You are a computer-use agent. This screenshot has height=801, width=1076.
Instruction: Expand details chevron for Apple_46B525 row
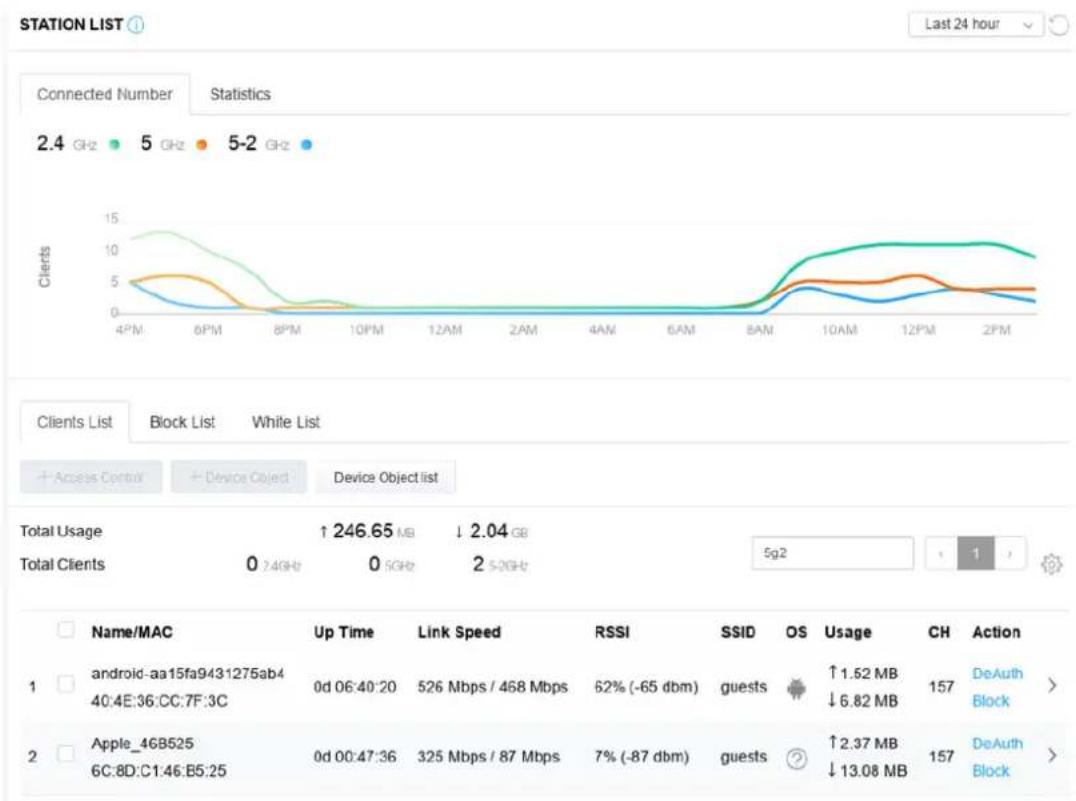tap(1052, 756)
